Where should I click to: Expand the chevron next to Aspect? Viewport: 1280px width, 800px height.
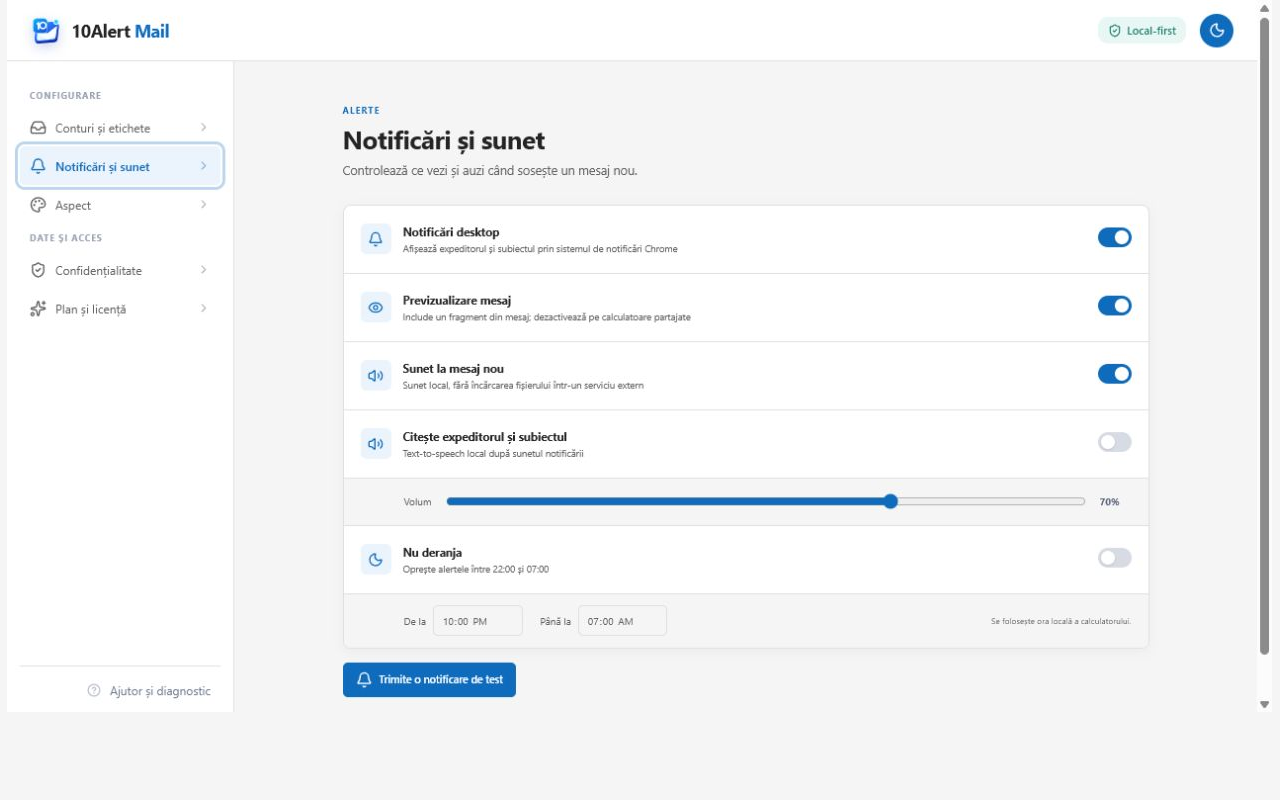click(203, 204)
